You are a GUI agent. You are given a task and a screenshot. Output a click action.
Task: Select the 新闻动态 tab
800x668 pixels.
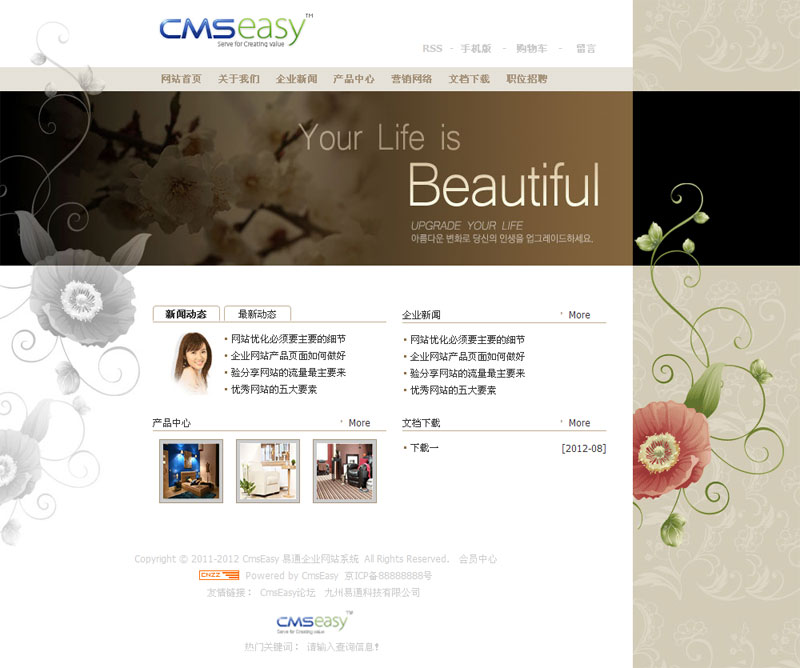186,314
